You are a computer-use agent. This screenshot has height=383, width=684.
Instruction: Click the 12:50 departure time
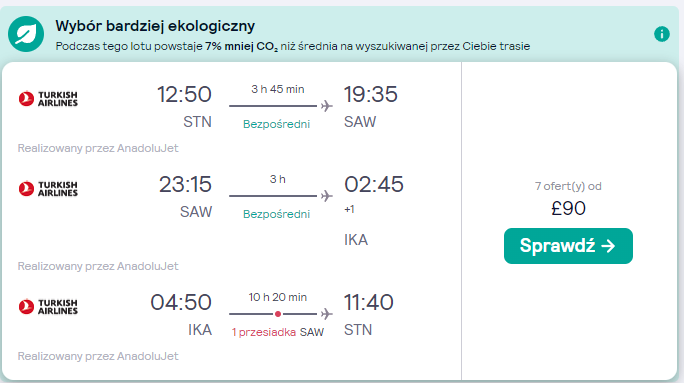point(184,94)
